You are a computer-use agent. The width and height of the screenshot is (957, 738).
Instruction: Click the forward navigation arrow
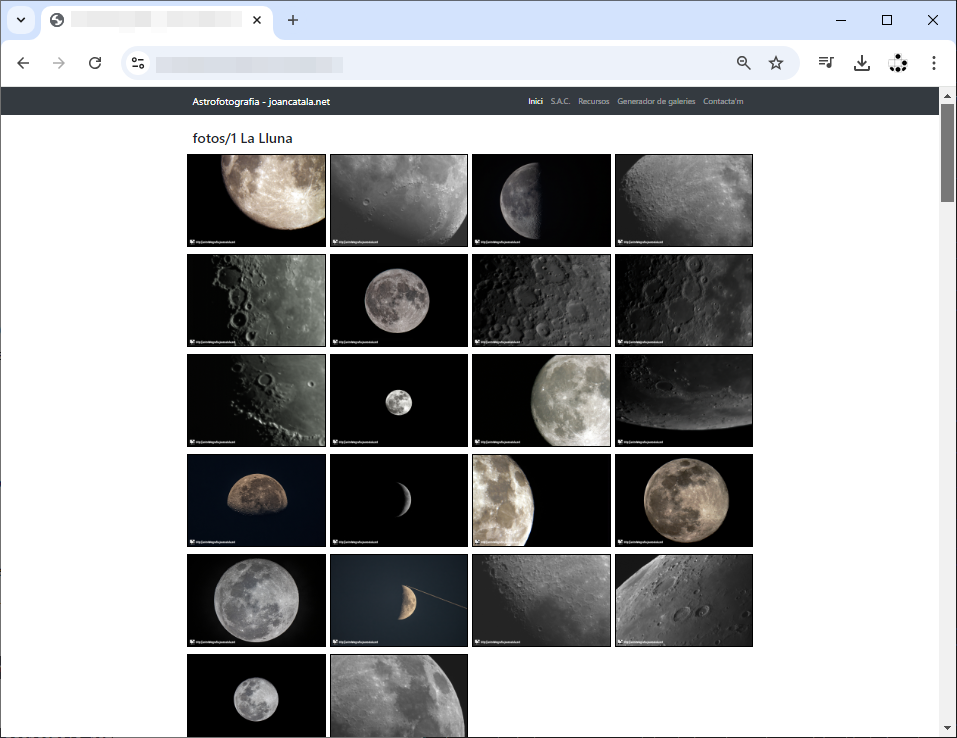pos(59,63)
